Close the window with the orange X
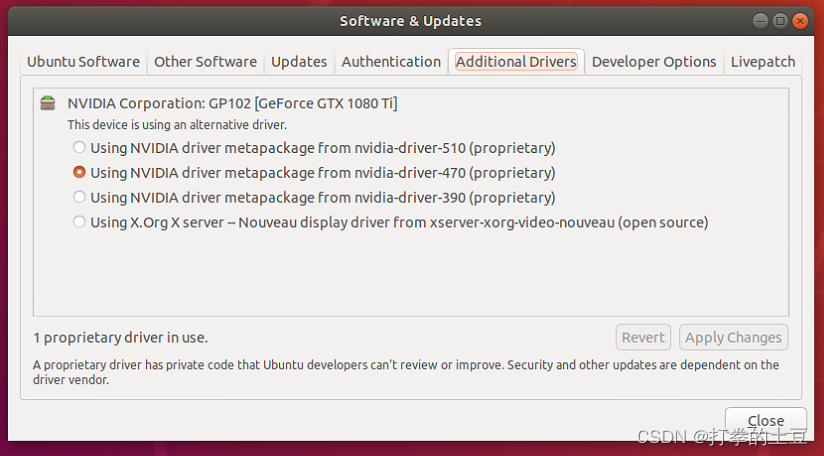The height and width of the screenshot is (456, 824). coord(800,21)
